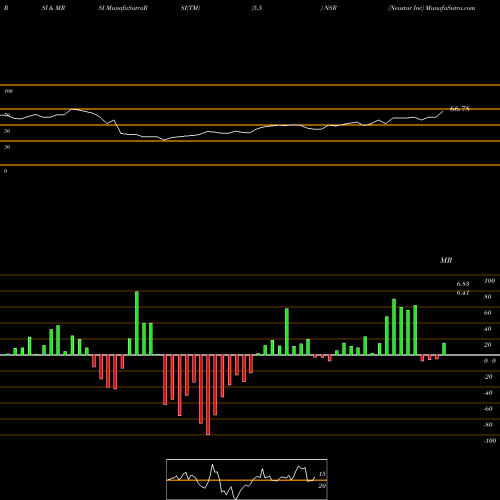
Task: Click the -40 label on the MR axis
Action: click(488, 393)
